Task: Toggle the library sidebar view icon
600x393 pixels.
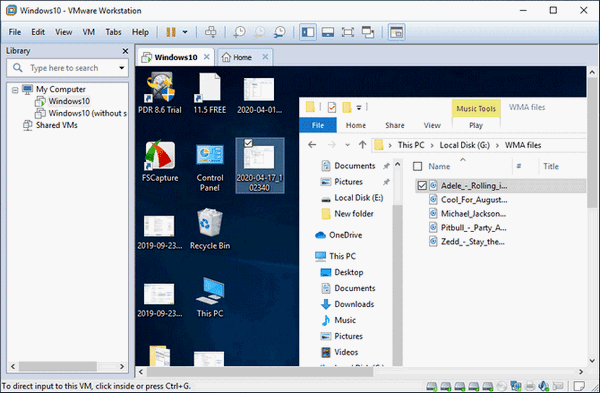Action: click(x=308, y=32)
